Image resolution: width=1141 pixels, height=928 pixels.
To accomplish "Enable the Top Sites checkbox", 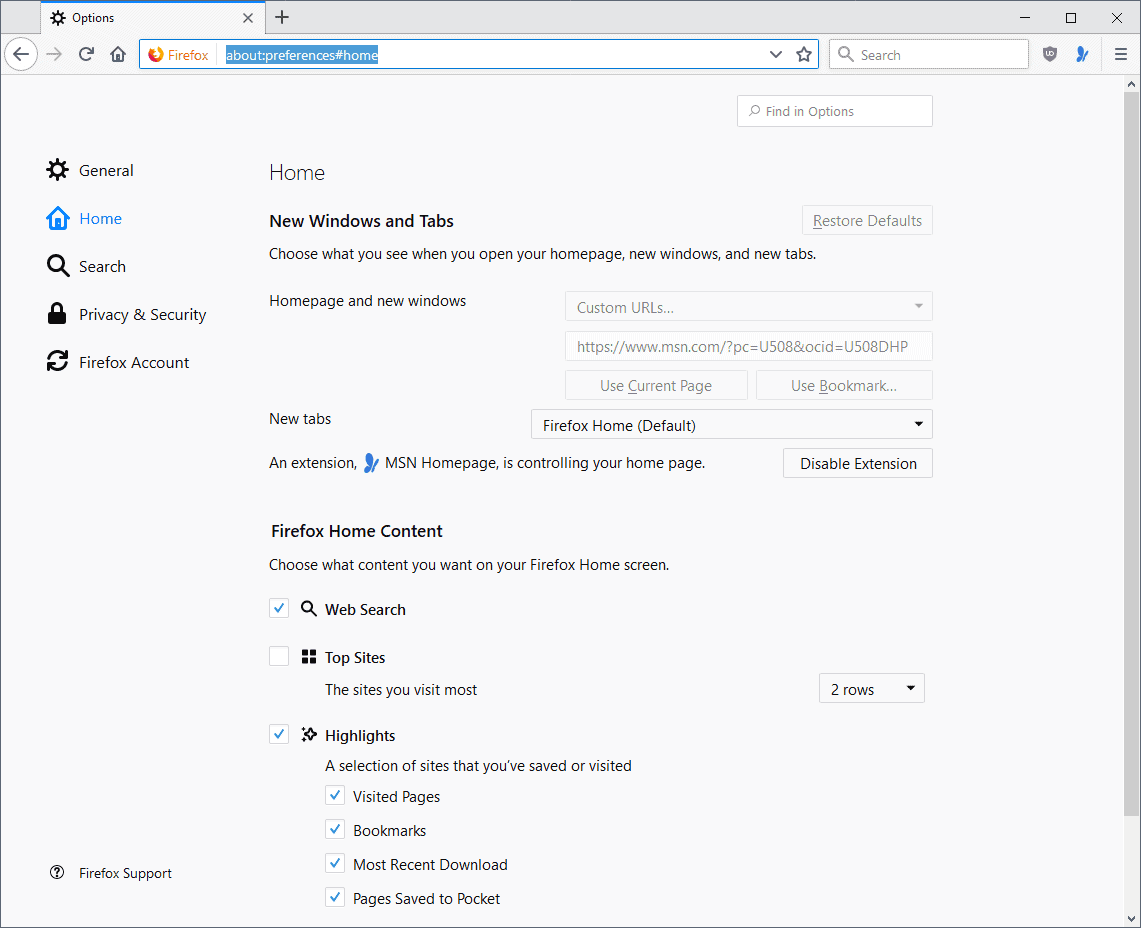I will (279, 655).
